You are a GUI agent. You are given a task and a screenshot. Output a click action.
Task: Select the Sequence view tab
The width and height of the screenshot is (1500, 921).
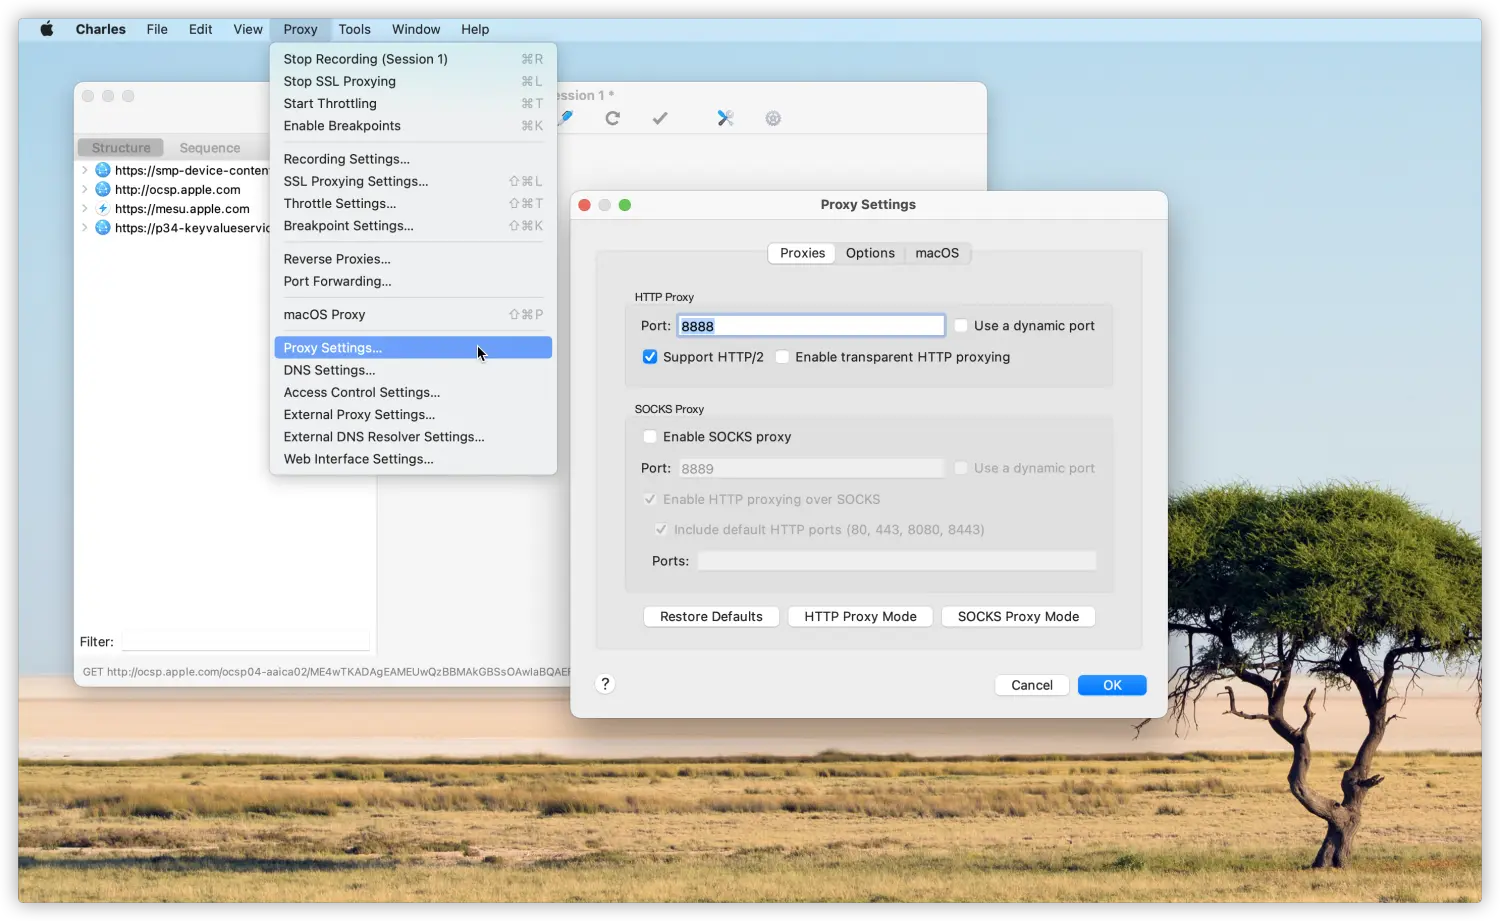tap(210, 148)
